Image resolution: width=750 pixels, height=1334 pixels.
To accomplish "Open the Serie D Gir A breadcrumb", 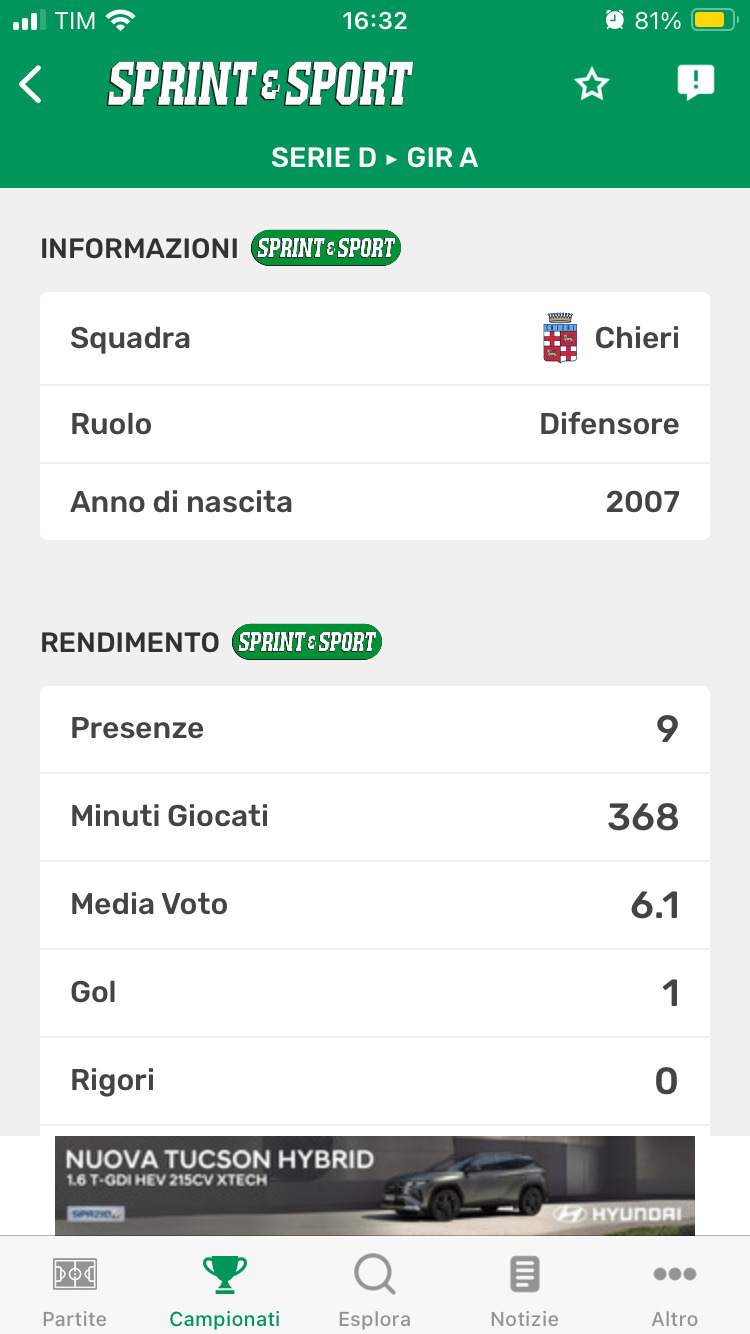I will (x=375, y=158).
